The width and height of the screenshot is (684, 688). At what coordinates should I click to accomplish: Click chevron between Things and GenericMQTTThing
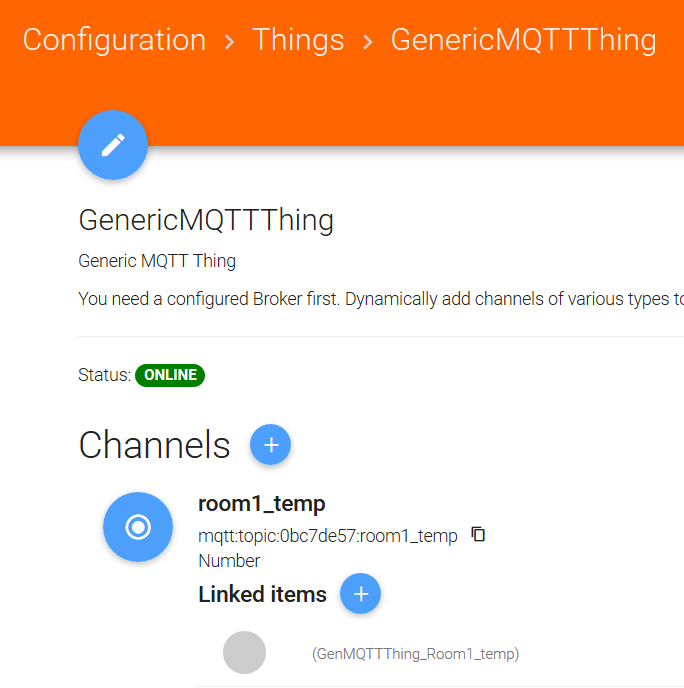click(x=368, y=41)
